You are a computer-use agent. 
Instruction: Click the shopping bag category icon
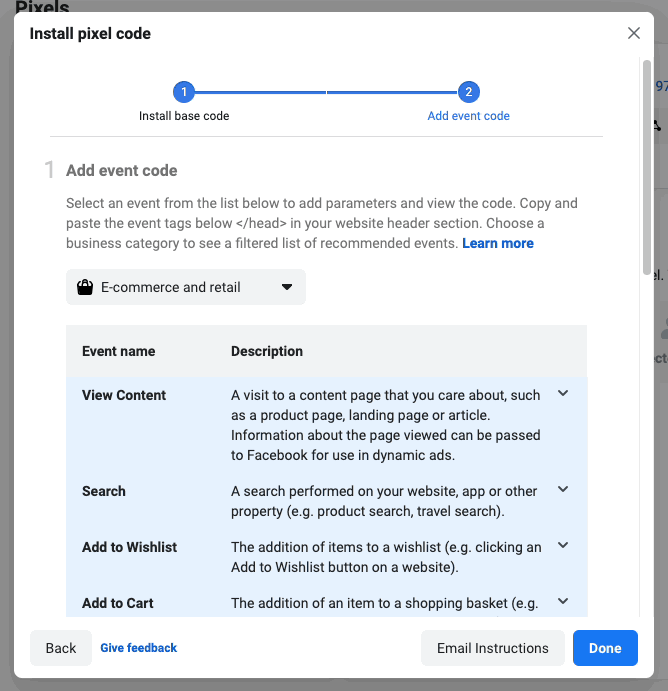(86, 287)
